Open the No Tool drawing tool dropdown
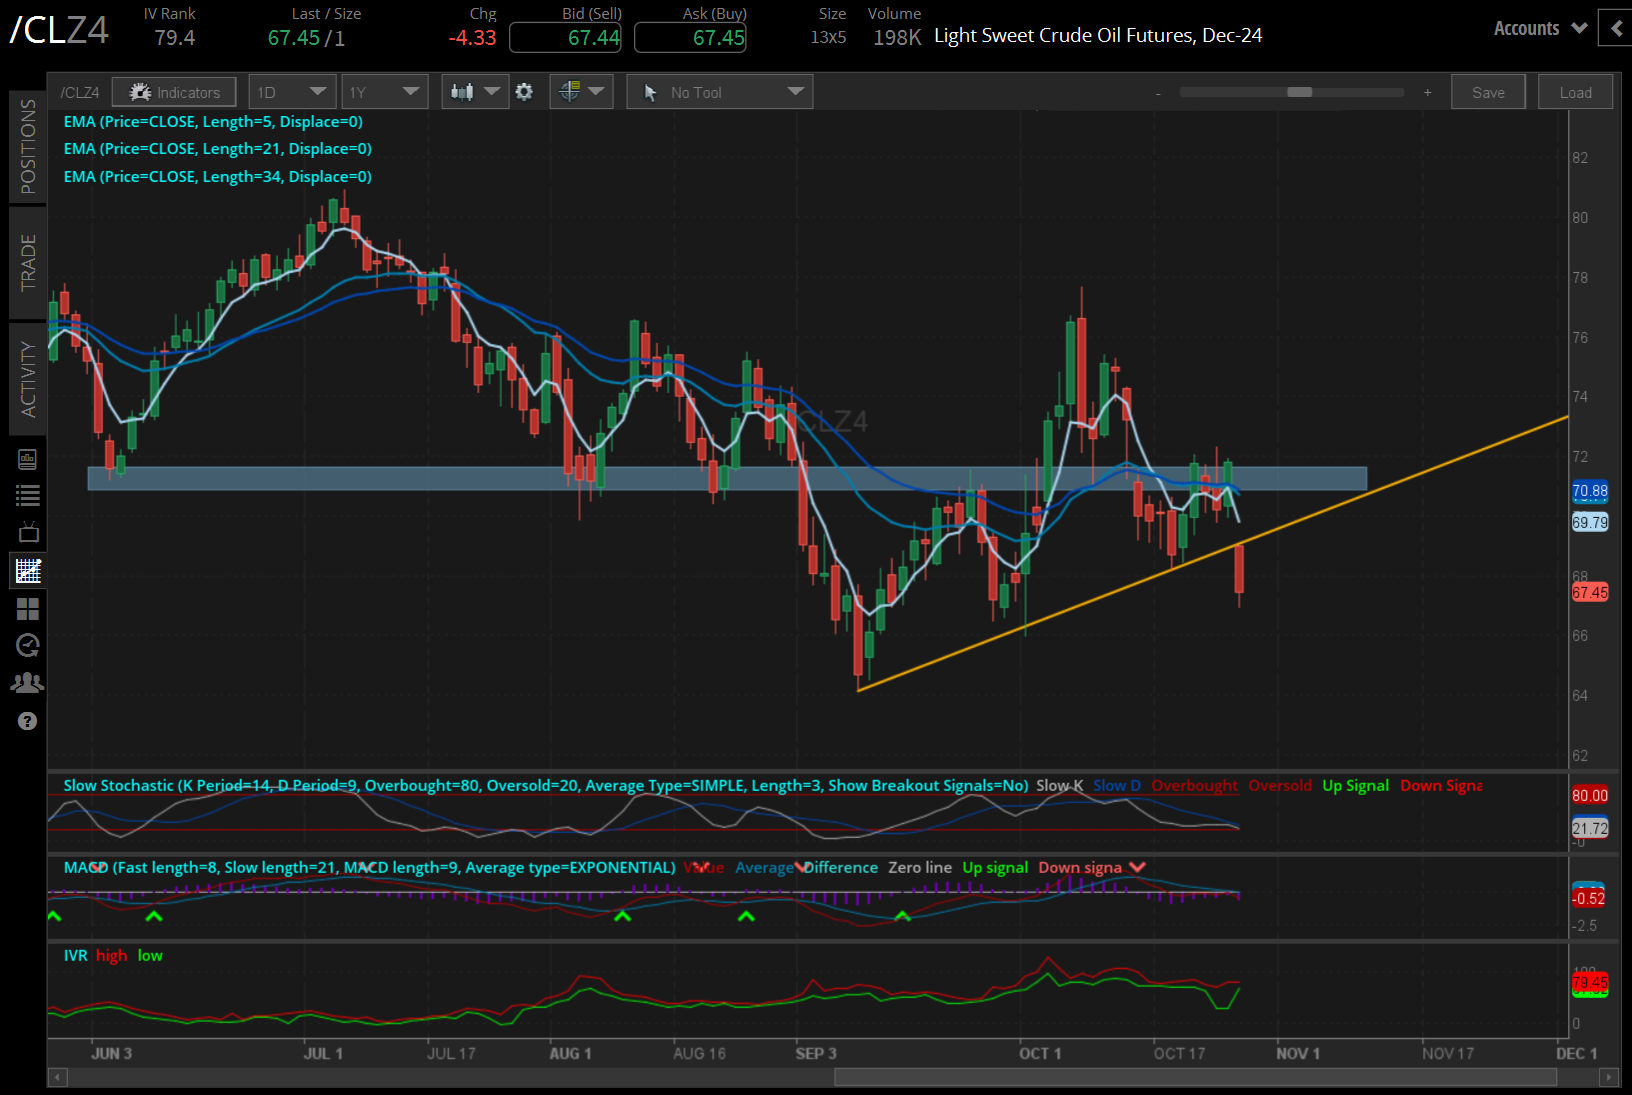This screenshot has height=1095, width=1632. [x=719, y=91]
